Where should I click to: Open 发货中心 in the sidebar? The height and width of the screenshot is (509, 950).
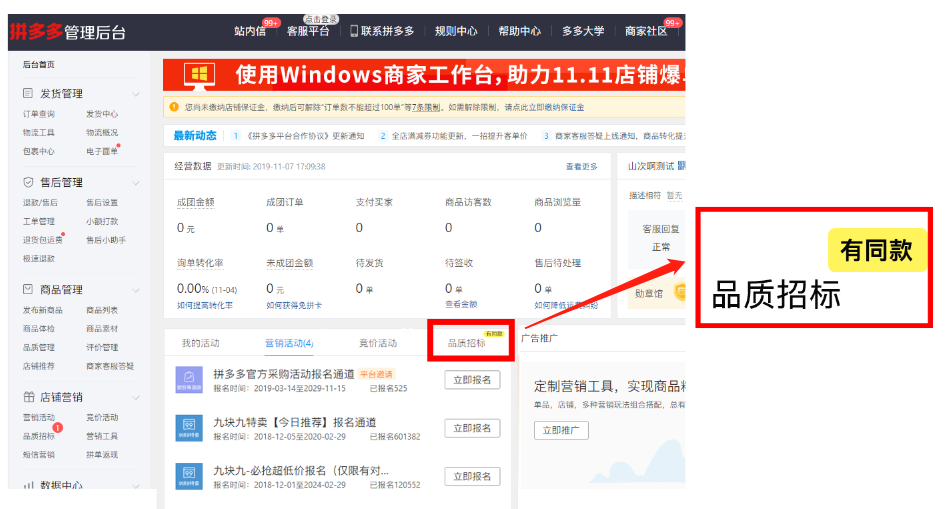102,114
